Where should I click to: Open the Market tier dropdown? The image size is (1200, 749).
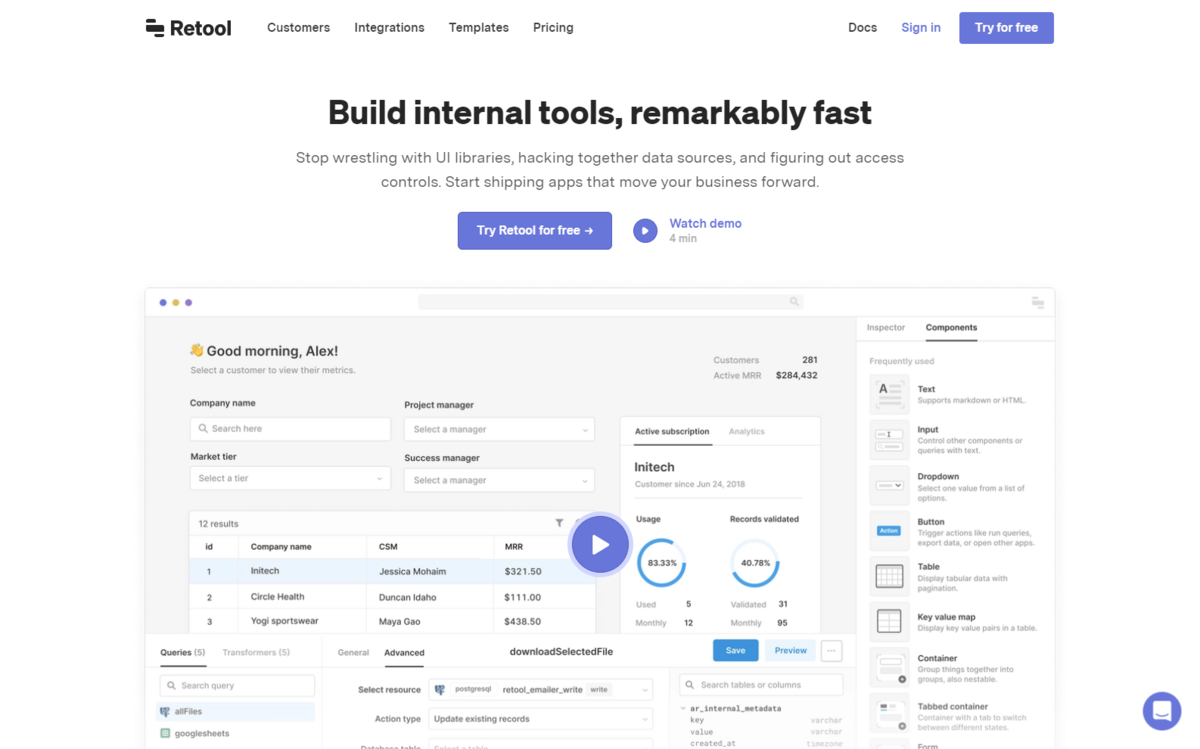[290, 478]
